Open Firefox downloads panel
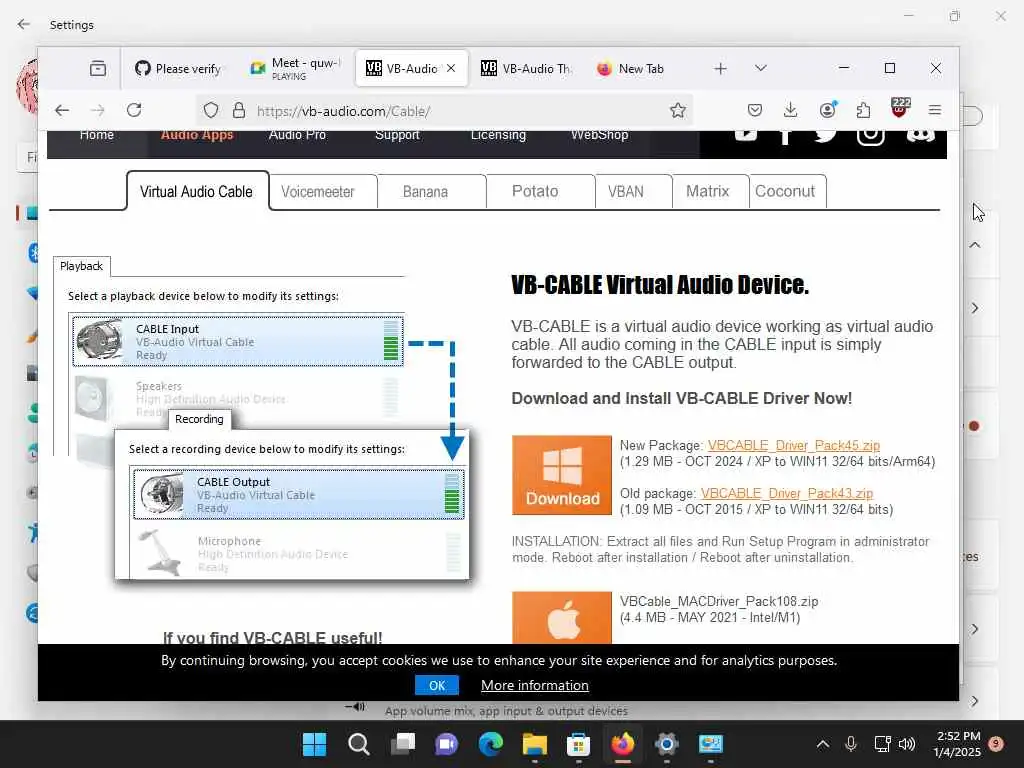Image resolution: width=1024 pixels, height=768 pixels. click(790, 110)
